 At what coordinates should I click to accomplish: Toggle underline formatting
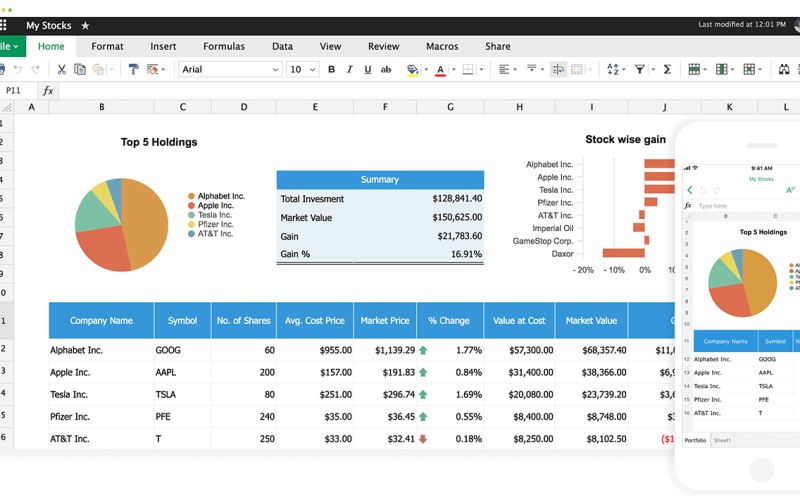pyautogui.click(x=367, y=69)
